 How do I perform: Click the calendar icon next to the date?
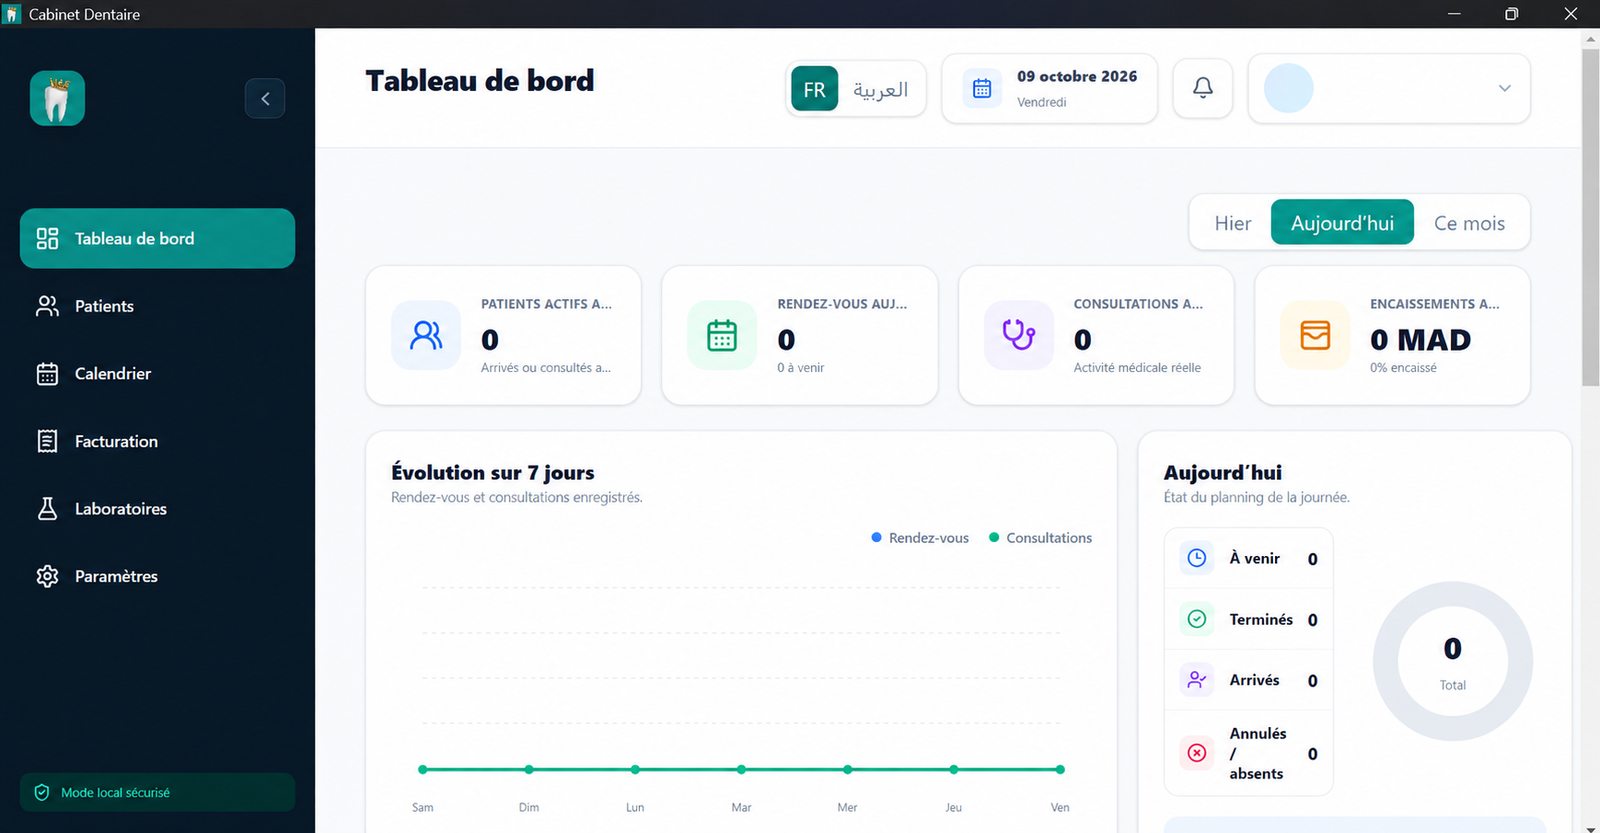click(x=982, y=88)
